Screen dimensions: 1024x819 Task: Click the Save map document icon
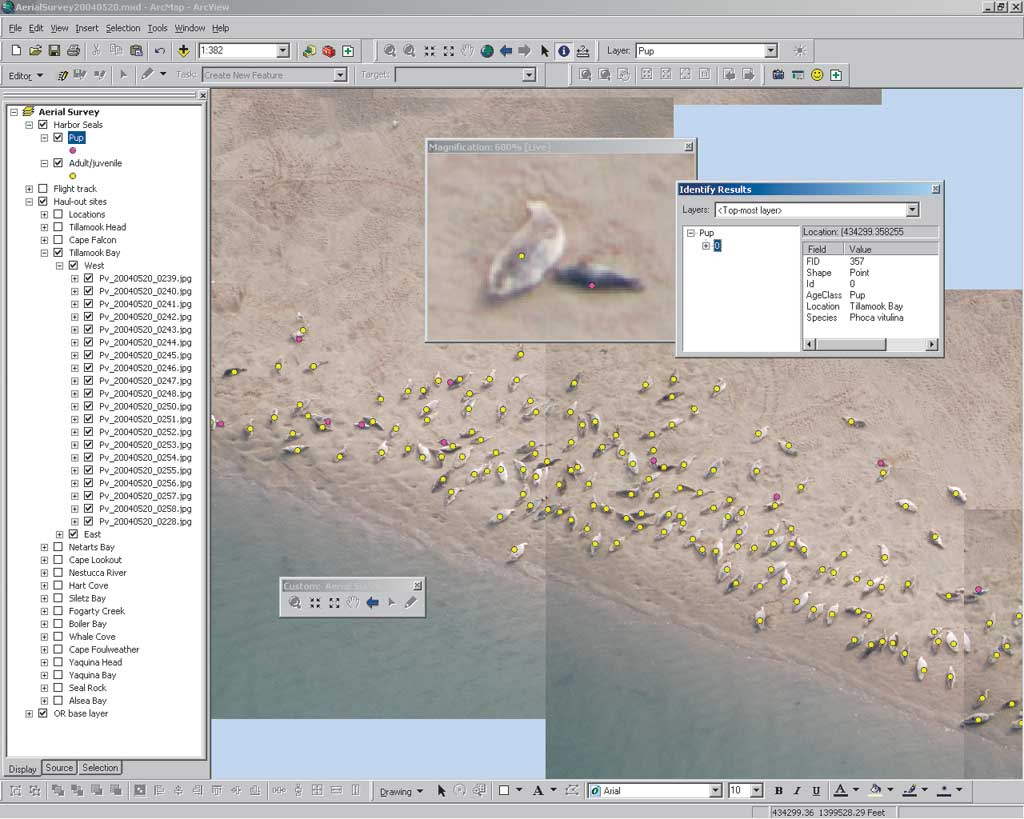pos(54,51)
